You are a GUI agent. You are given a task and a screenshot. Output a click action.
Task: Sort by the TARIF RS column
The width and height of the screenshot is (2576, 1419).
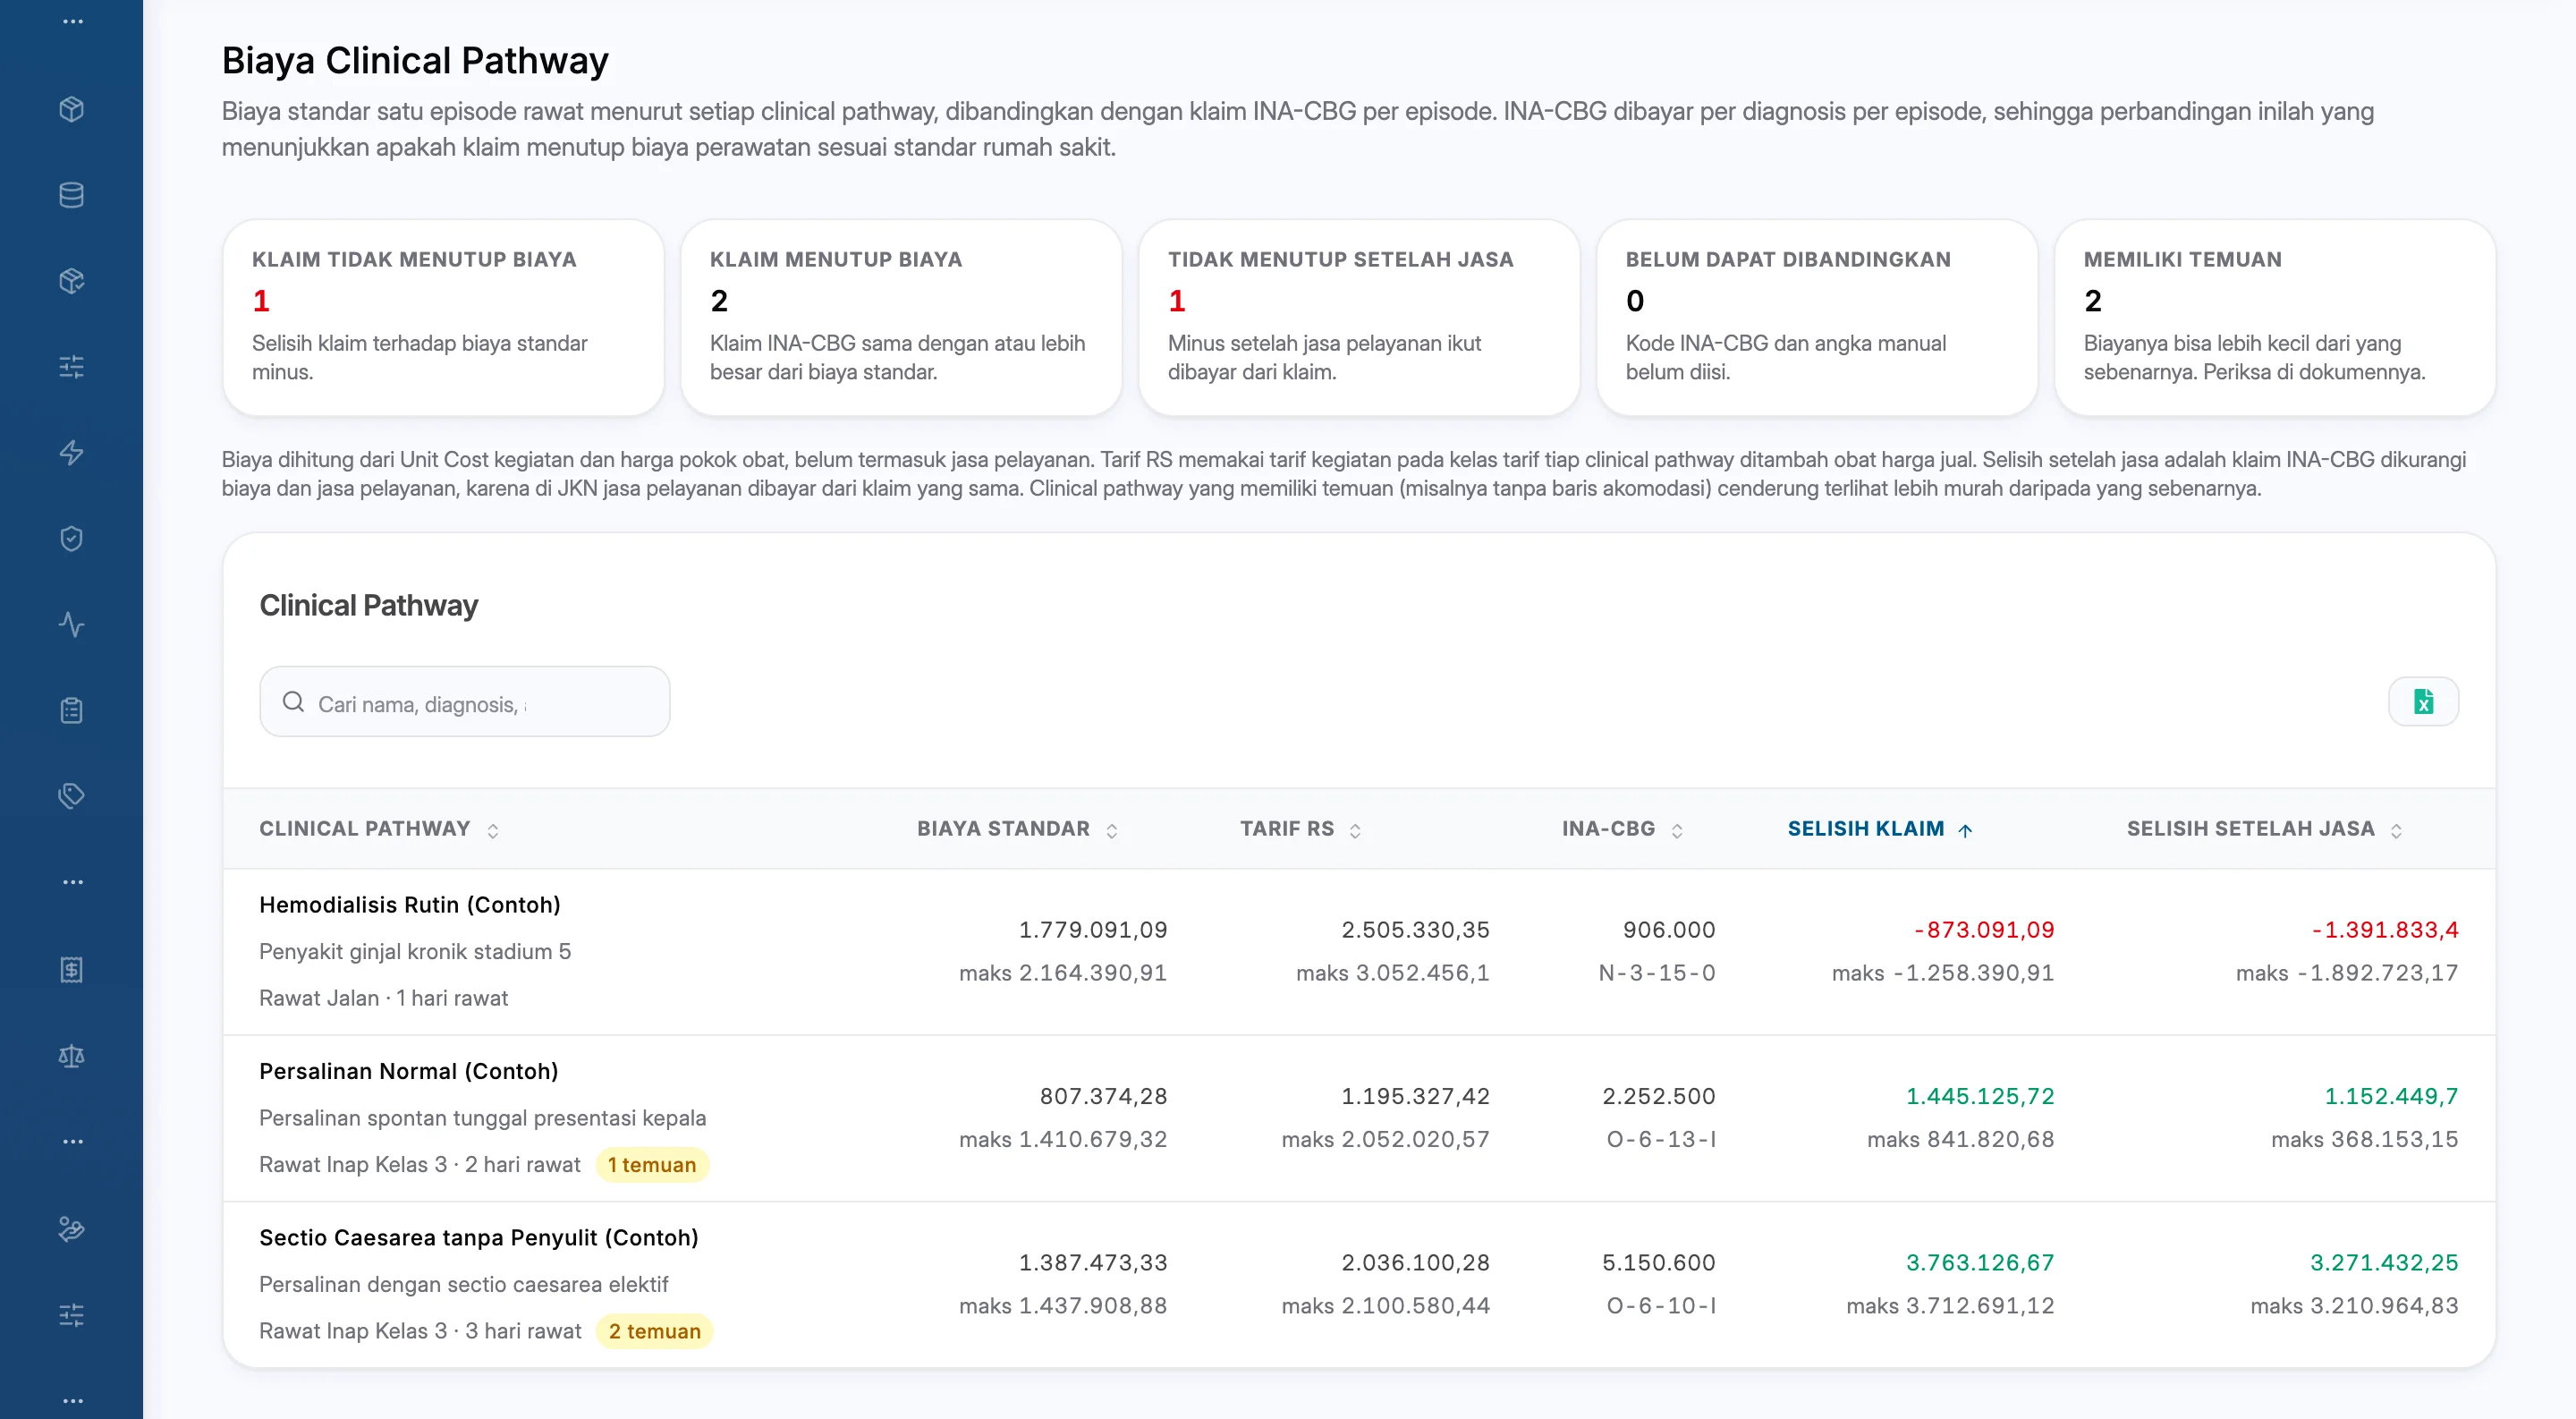1300,829
